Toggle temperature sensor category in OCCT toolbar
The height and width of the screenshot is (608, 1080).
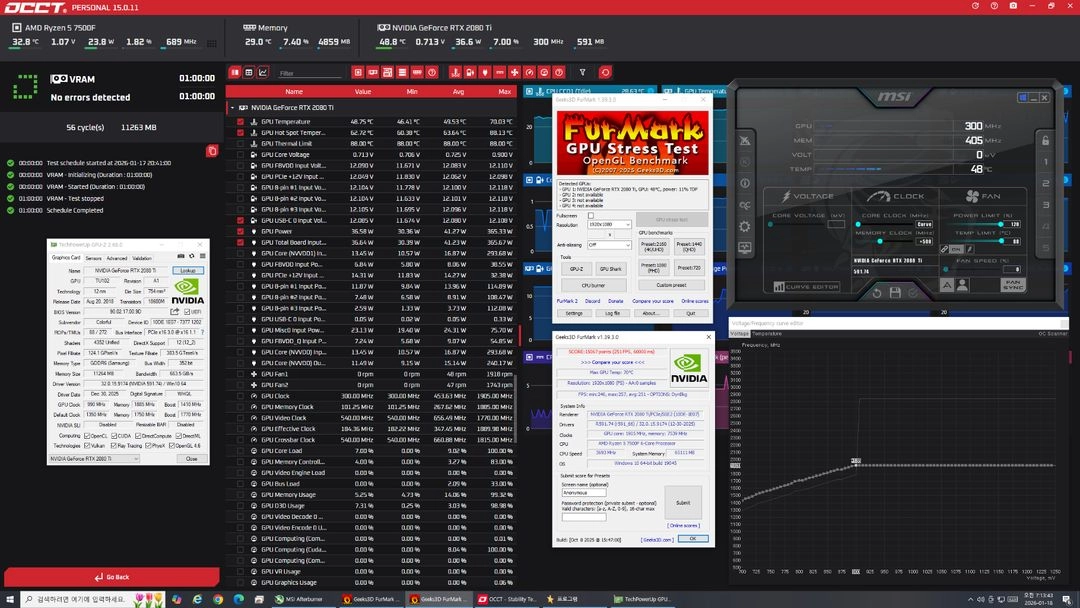click(x=455, y=72)
